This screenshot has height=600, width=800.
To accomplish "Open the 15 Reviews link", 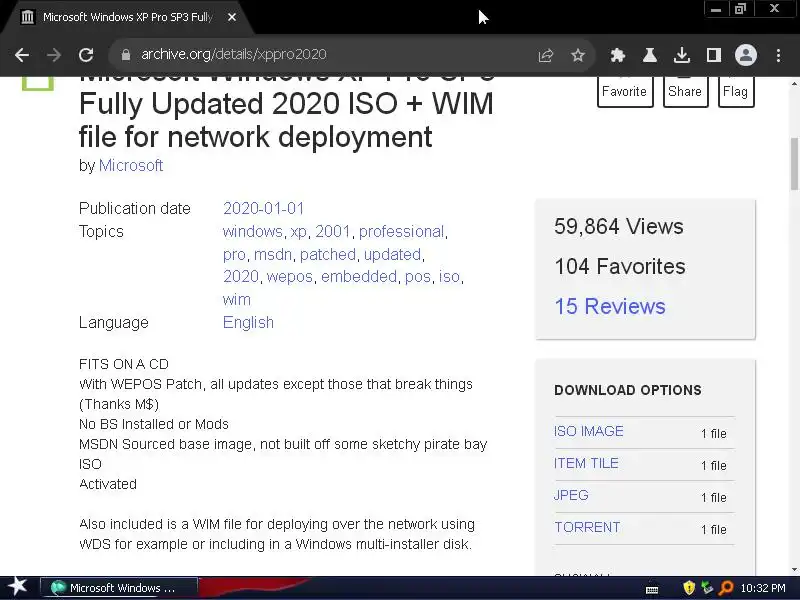I will pos(610,306).
